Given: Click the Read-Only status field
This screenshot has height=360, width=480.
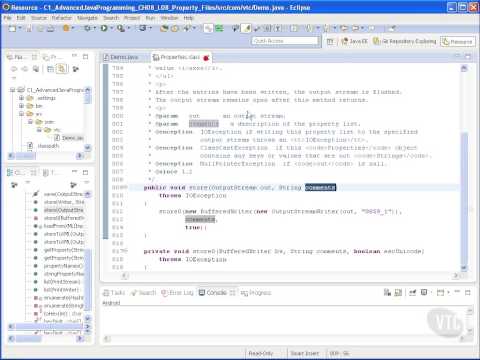Looking at the screenshot, I should [x=261, y=353].
